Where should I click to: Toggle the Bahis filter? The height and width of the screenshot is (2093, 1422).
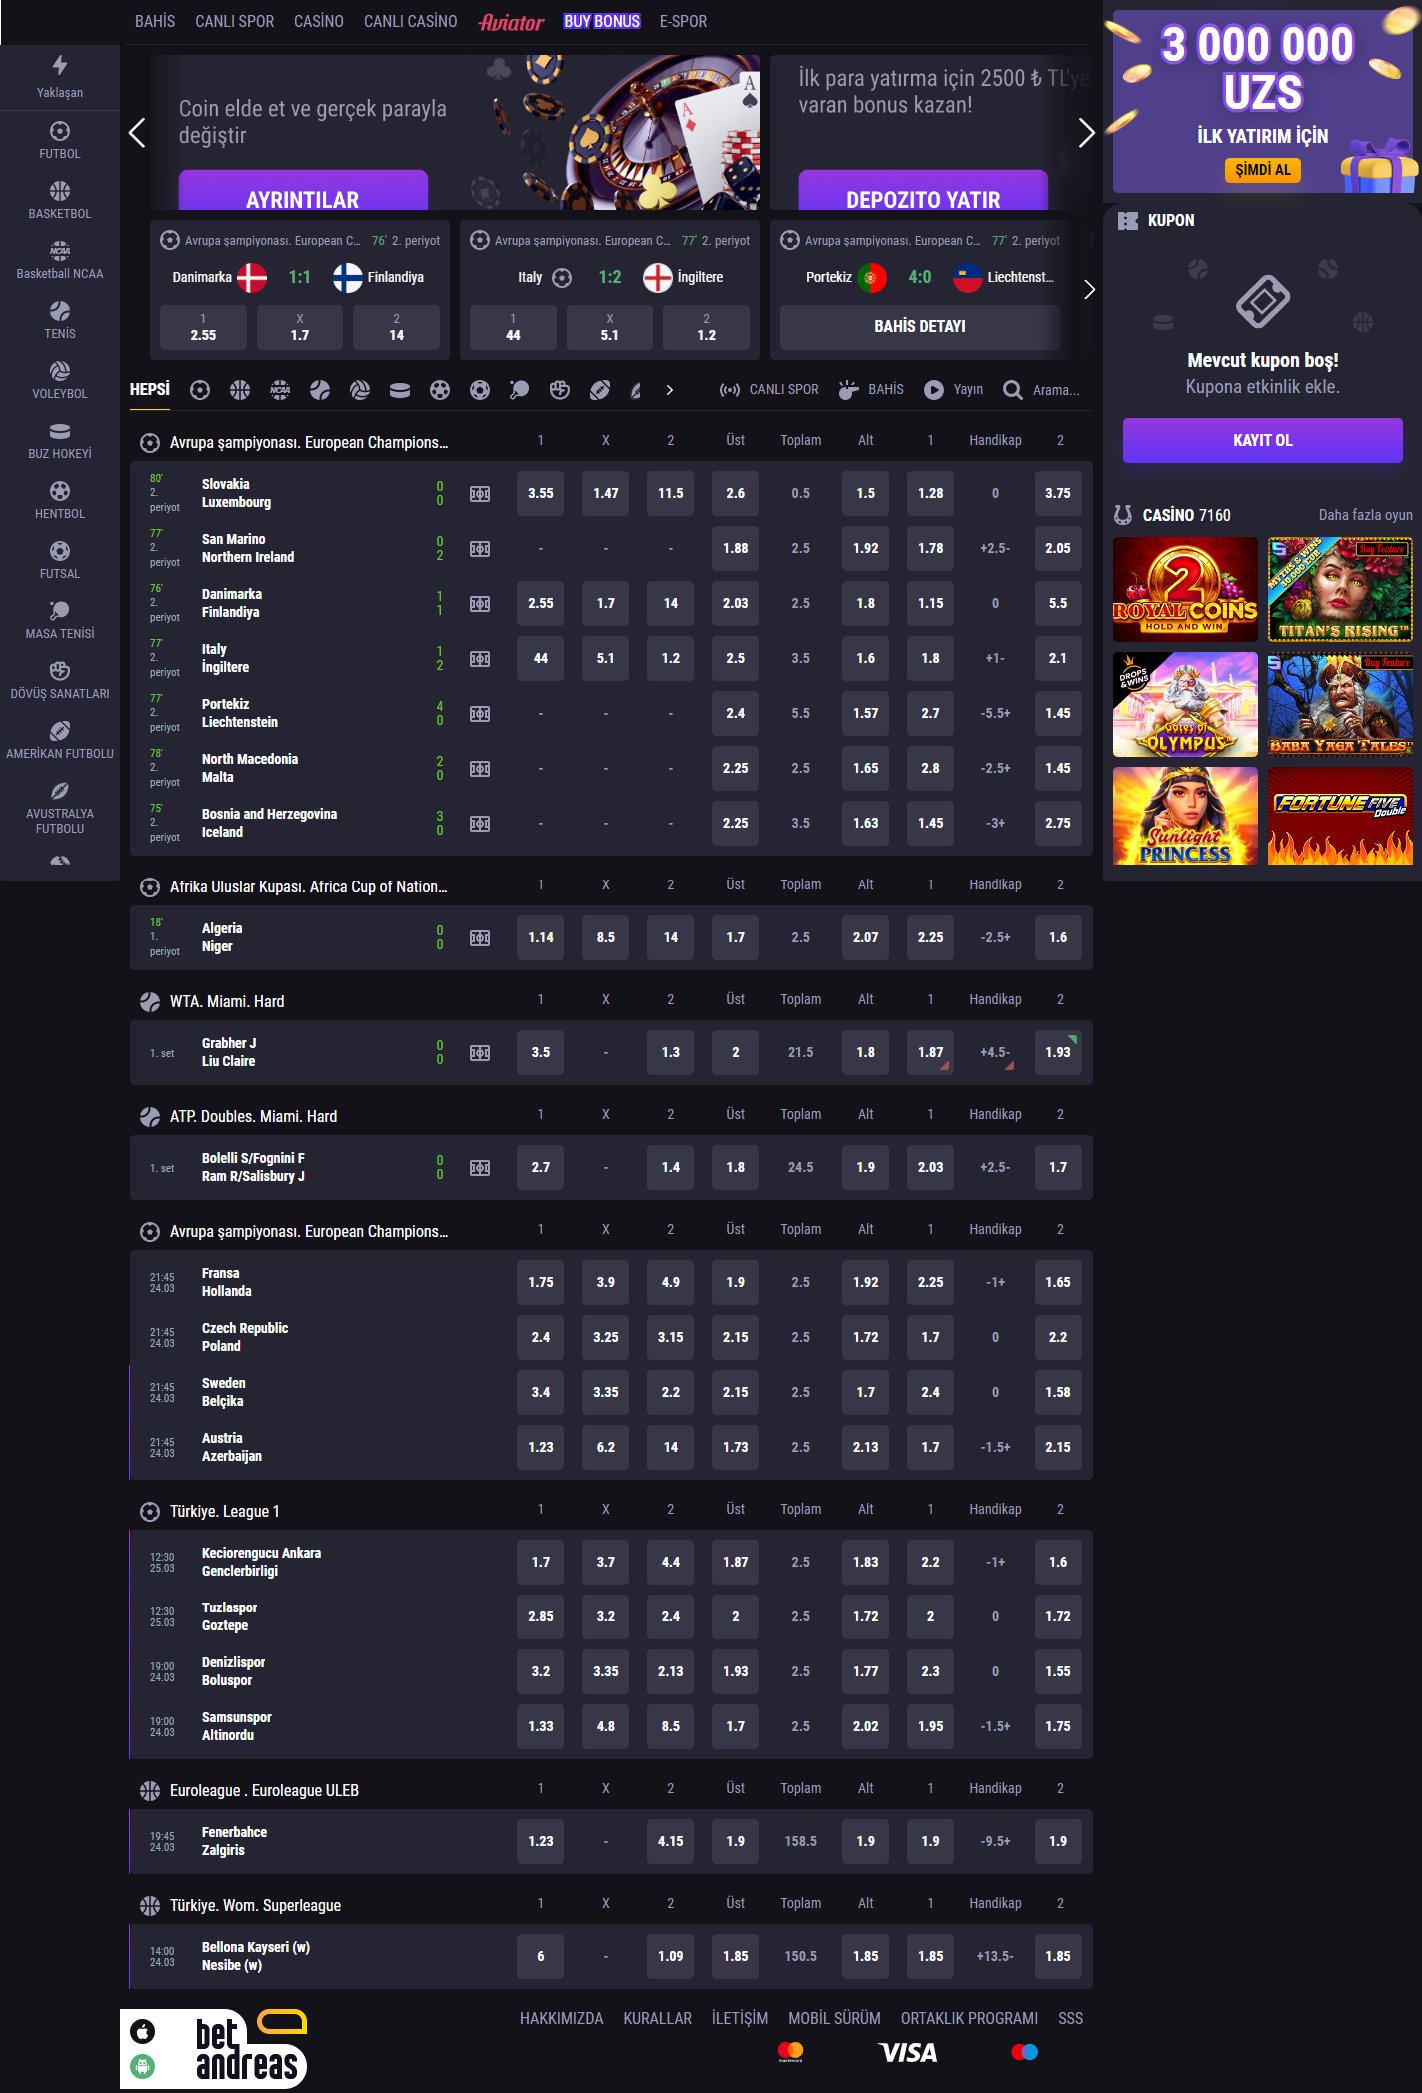pos(871,390)
